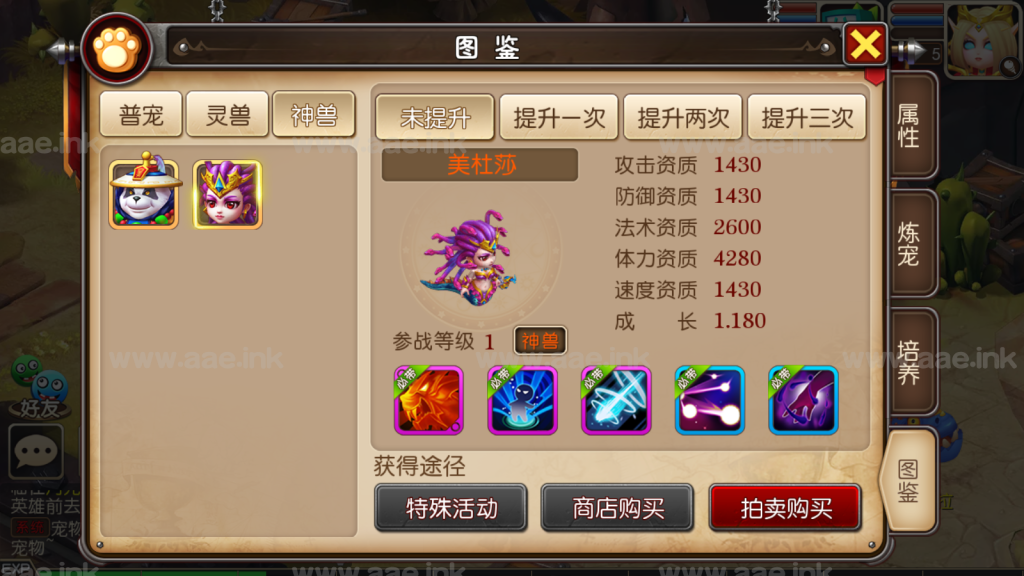Click the 特殊活动 button
The width and height of the screenshot is (1024, 576).
(451, 507)
